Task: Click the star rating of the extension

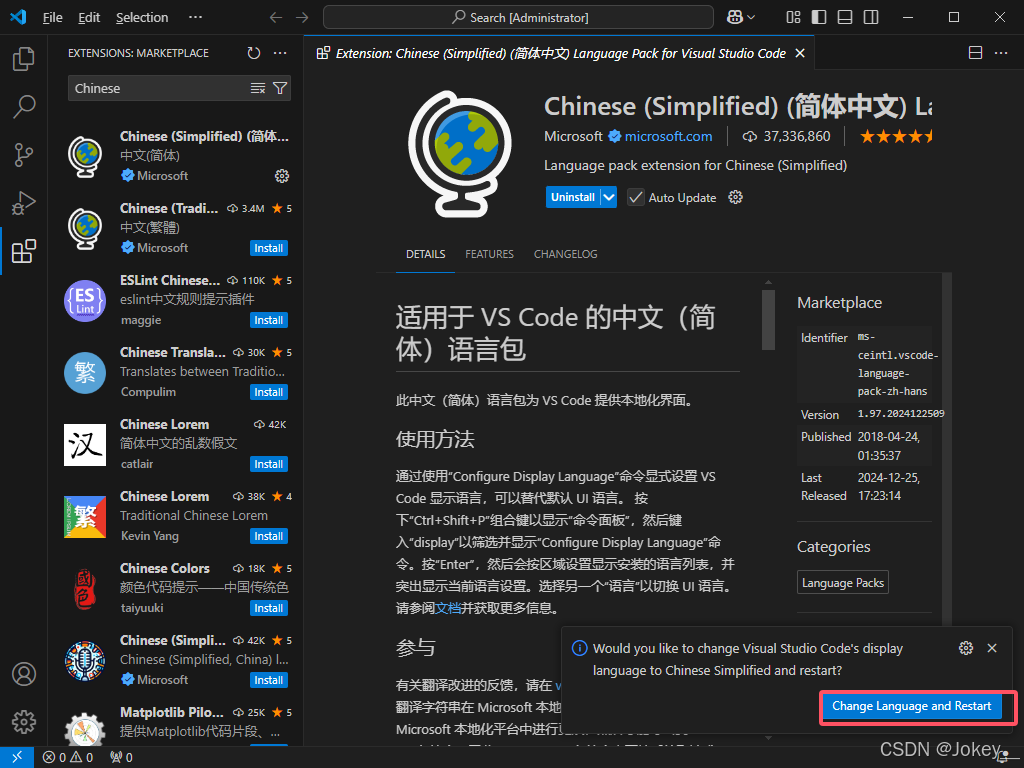Action: (896, 136)
